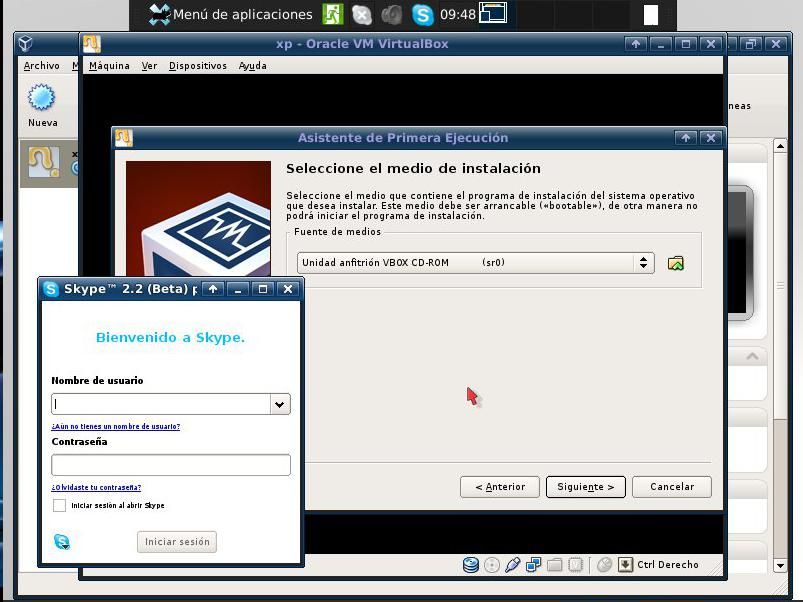The height and width of the screenshot is (602, 803).
Task: Open the Dispositivos menu
Action: tap(198, 66)
